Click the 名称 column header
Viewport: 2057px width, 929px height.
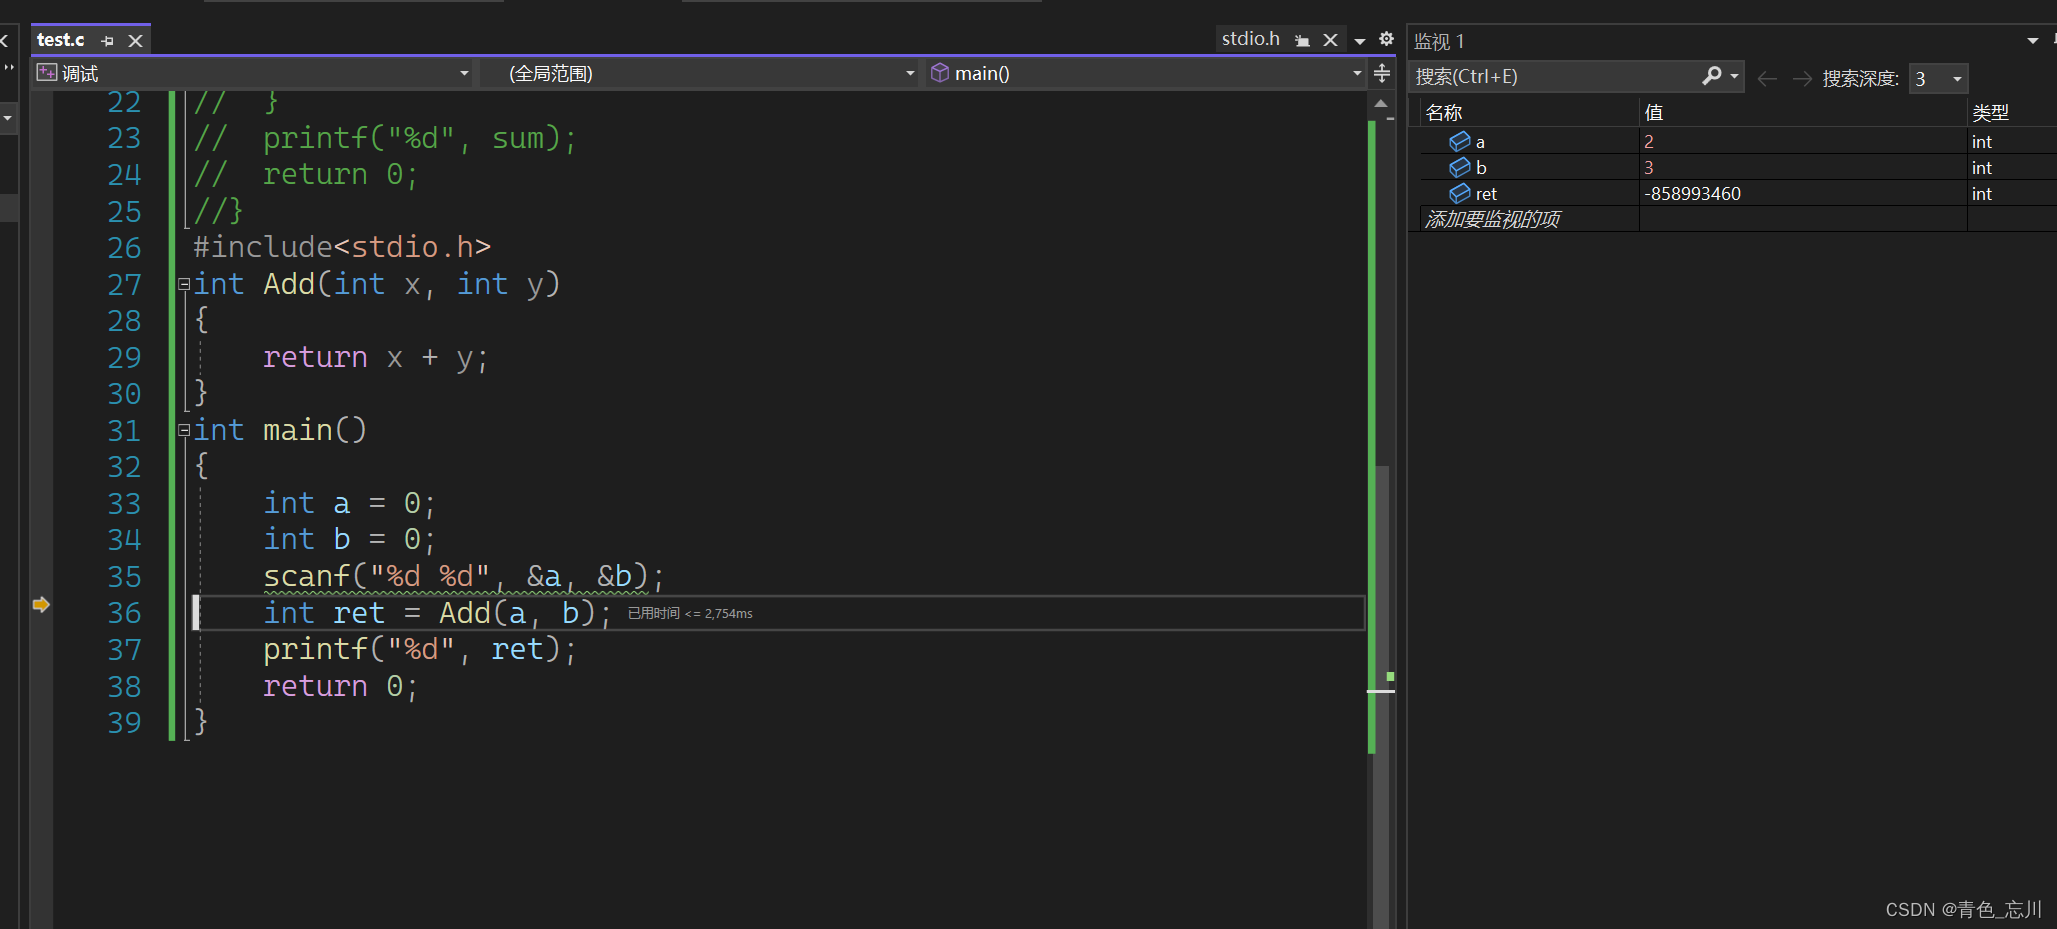[x=1444, y=113]
